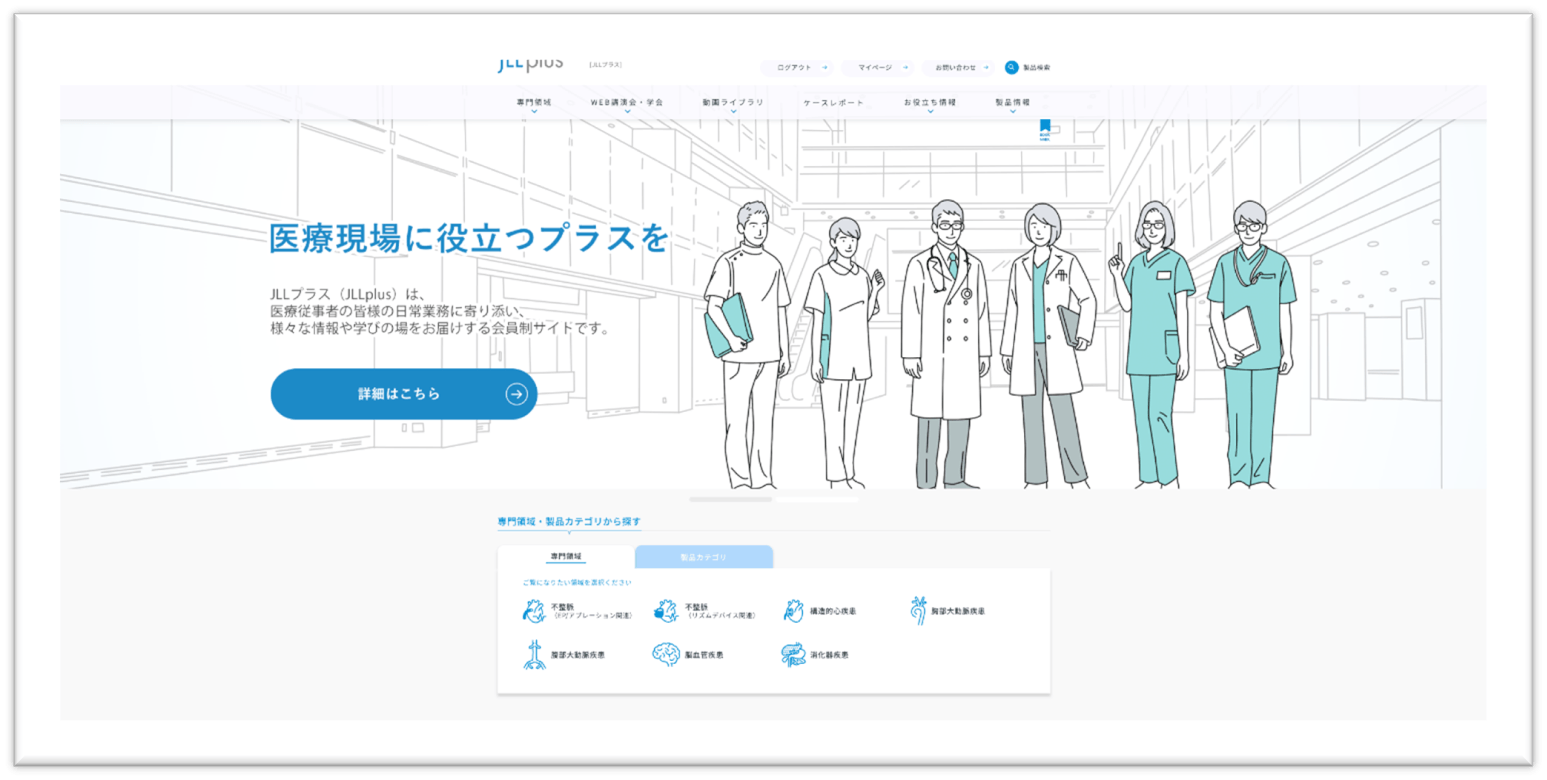Image resolution: width=1547 pixels, height=780 pixels.
Task: Click the 構造的心疾患 heart icon
Action: pos(792,610)
